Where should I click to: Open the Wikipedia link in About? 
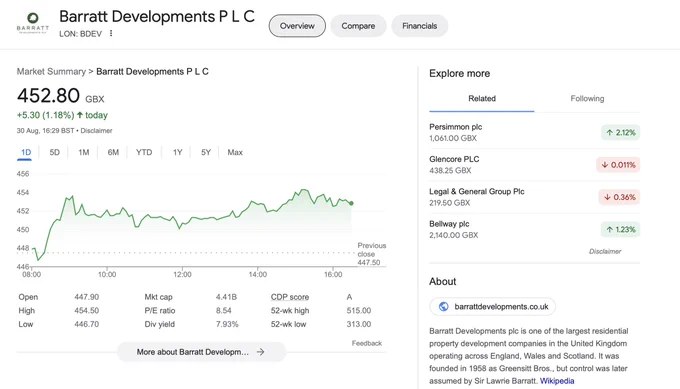[x=557, y=381]
